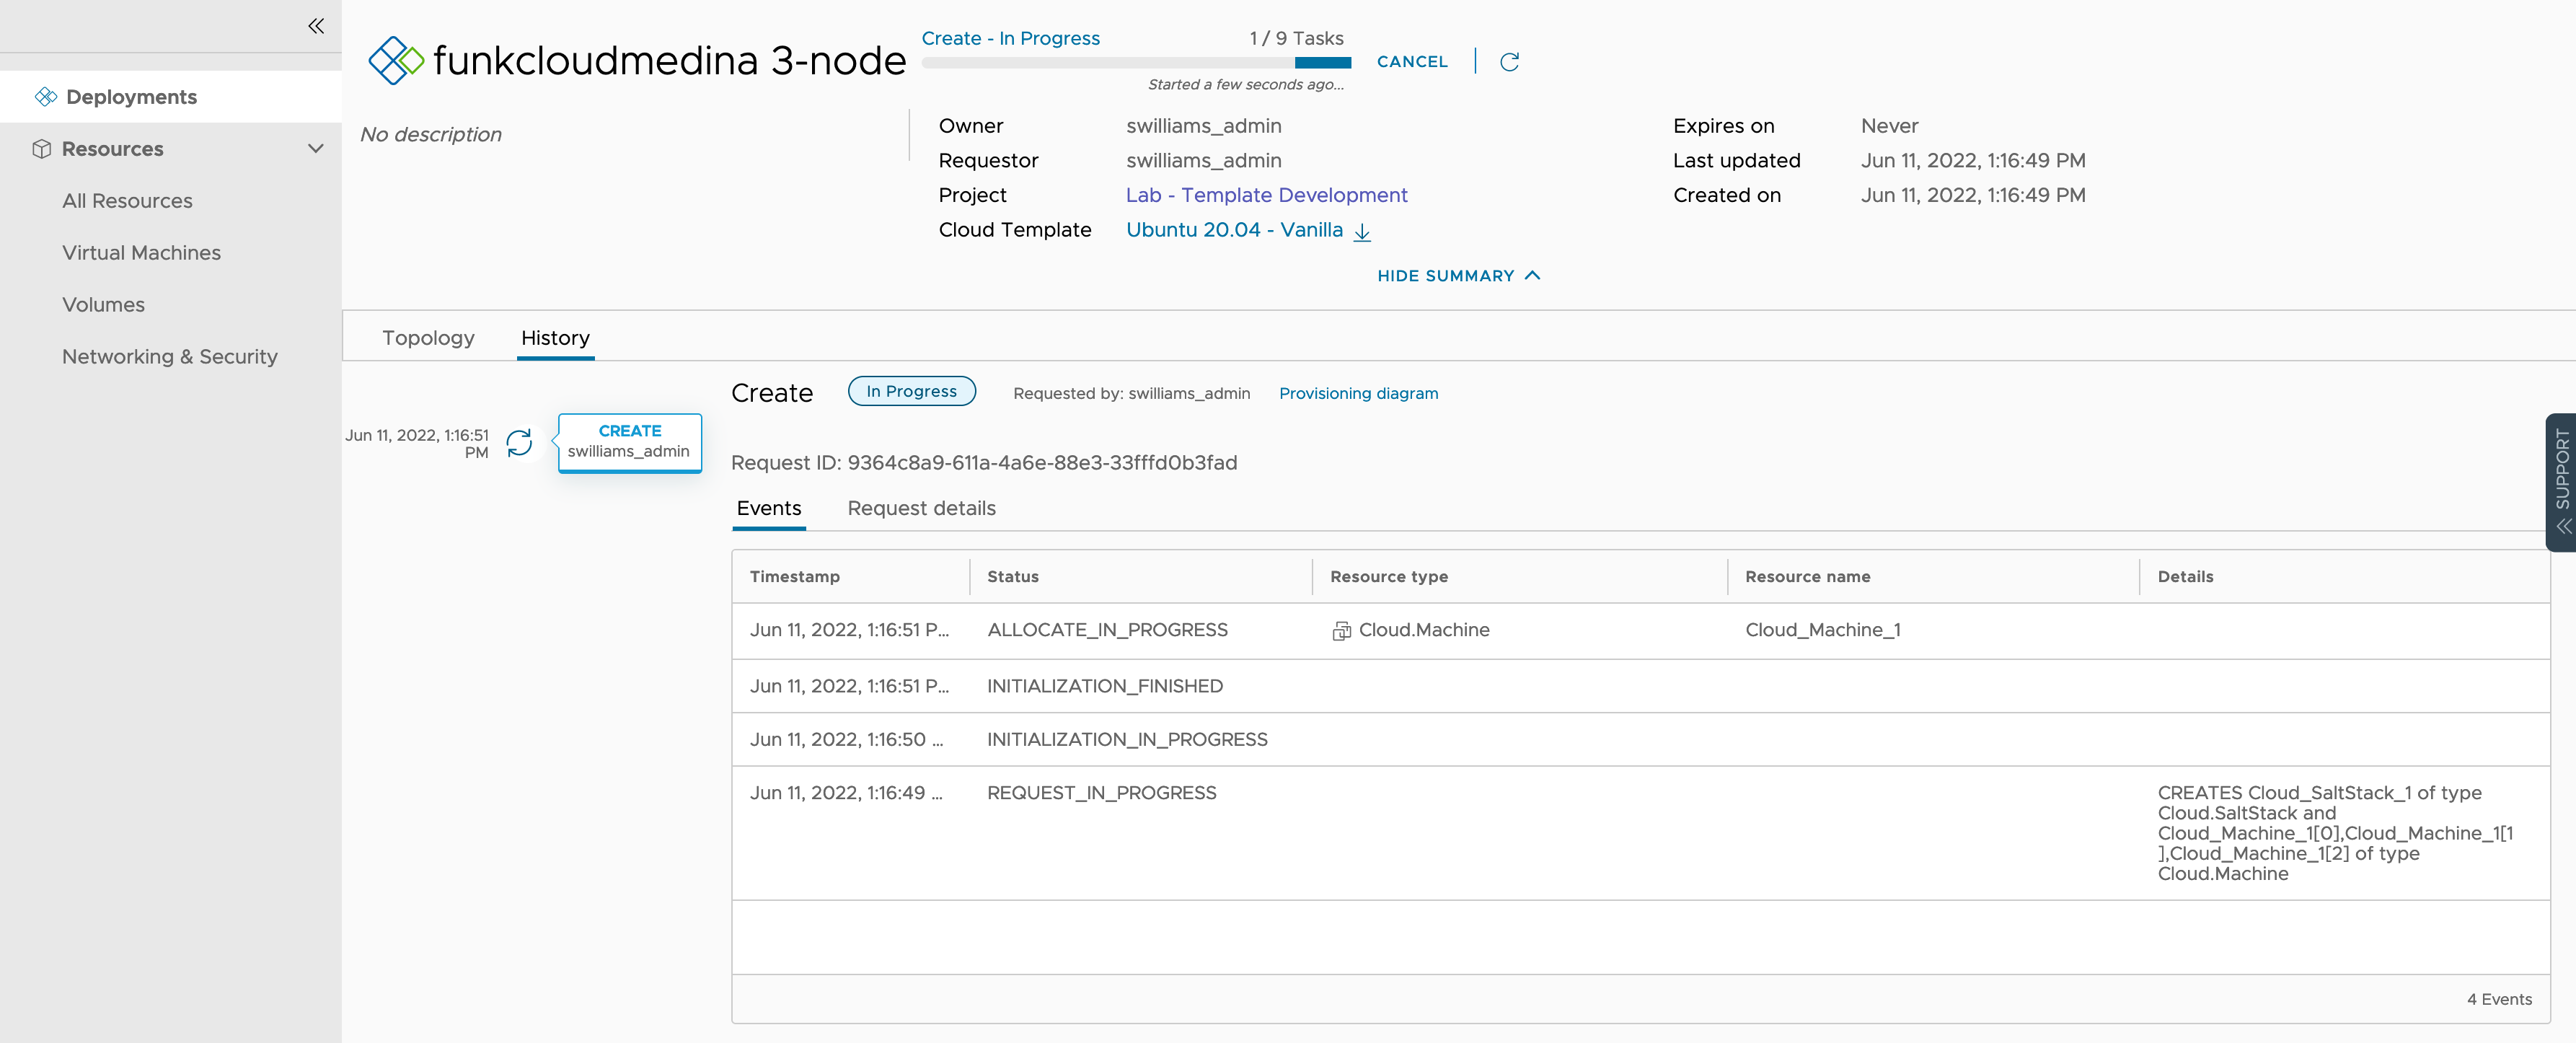
Task: Collapse summary using Hide Summary chevron
Action: [x=1532, y=275]
